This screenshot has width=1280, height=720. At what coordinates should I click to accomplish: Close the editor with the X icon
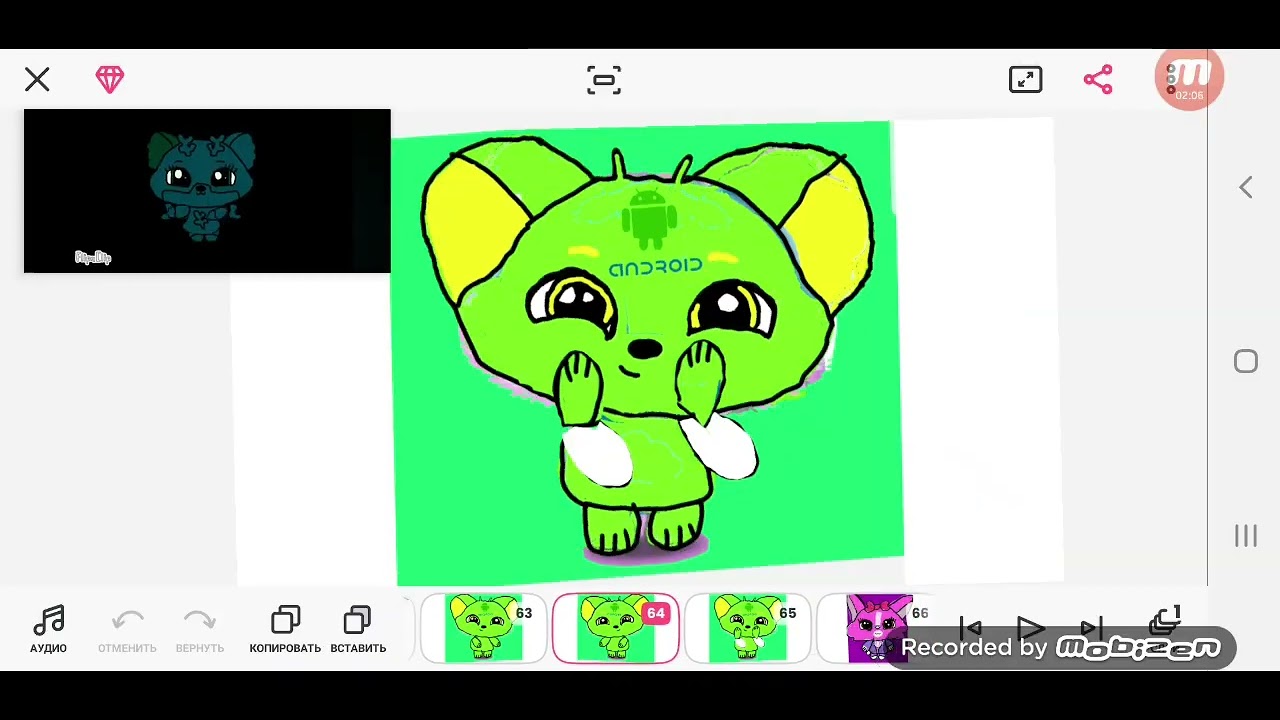[37, 79]
